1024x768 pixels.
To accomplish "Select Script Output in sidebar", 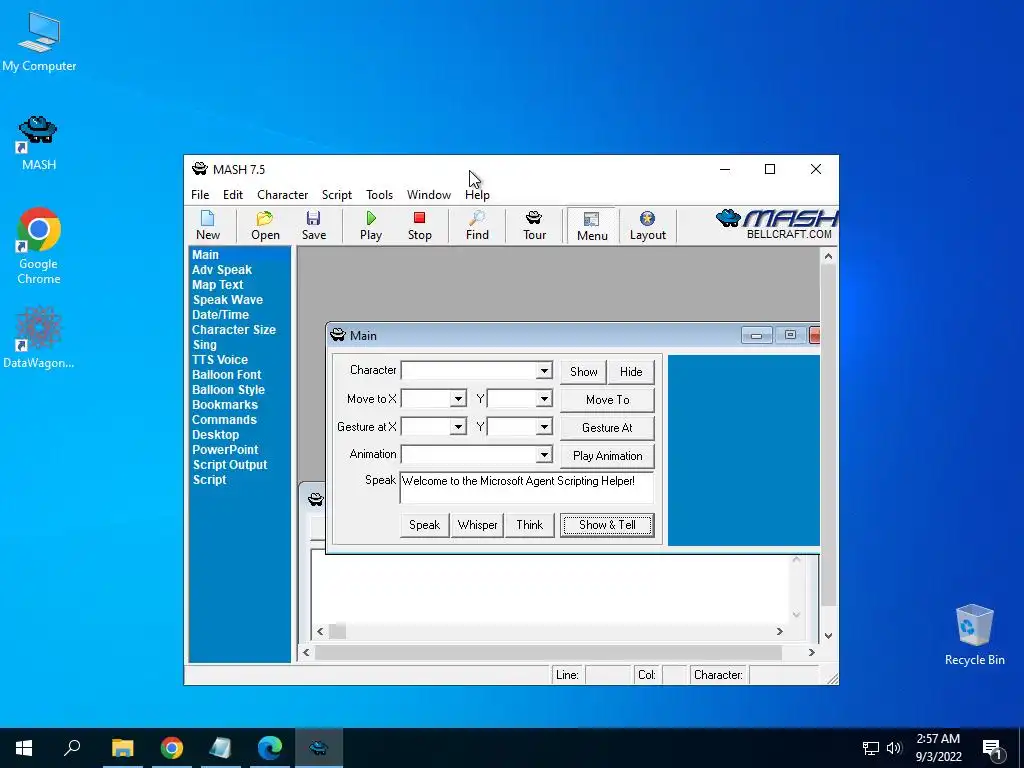I will pos(230,465).
